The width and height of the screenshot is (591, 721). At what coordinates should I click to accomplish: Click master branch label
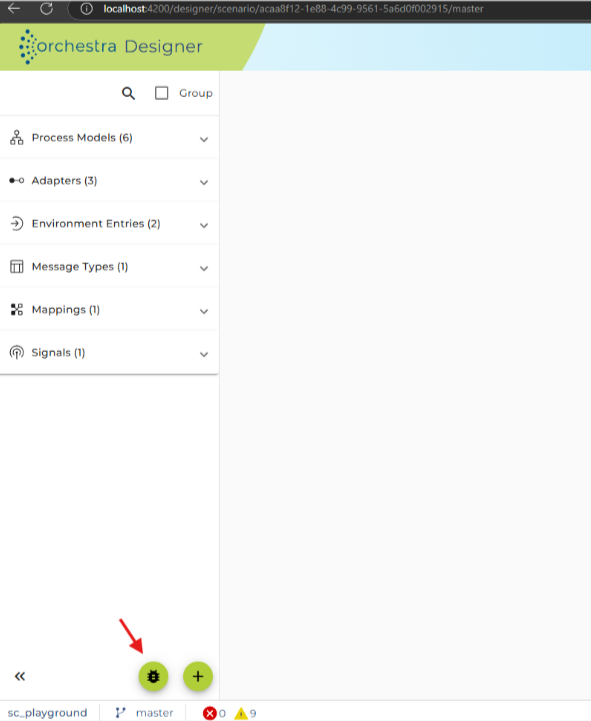tap(155, 713)
